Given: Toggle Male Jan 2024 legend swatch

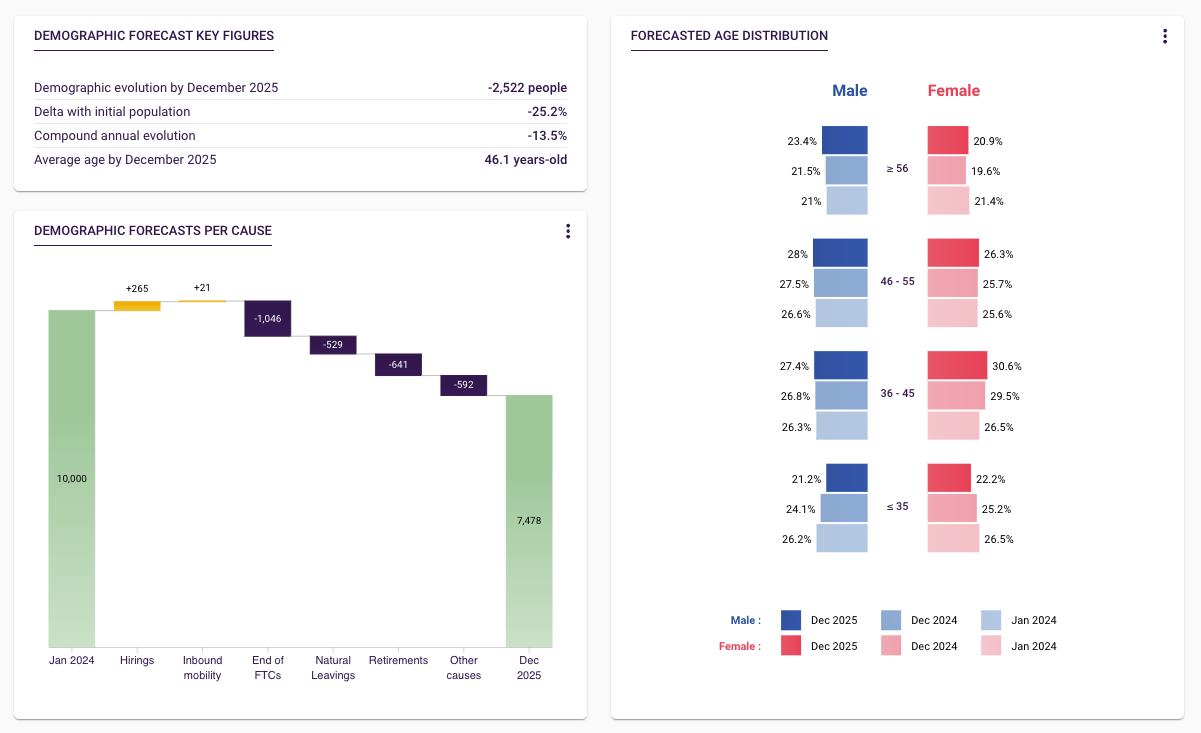Looking at the screenshot, I should (991, 620).
